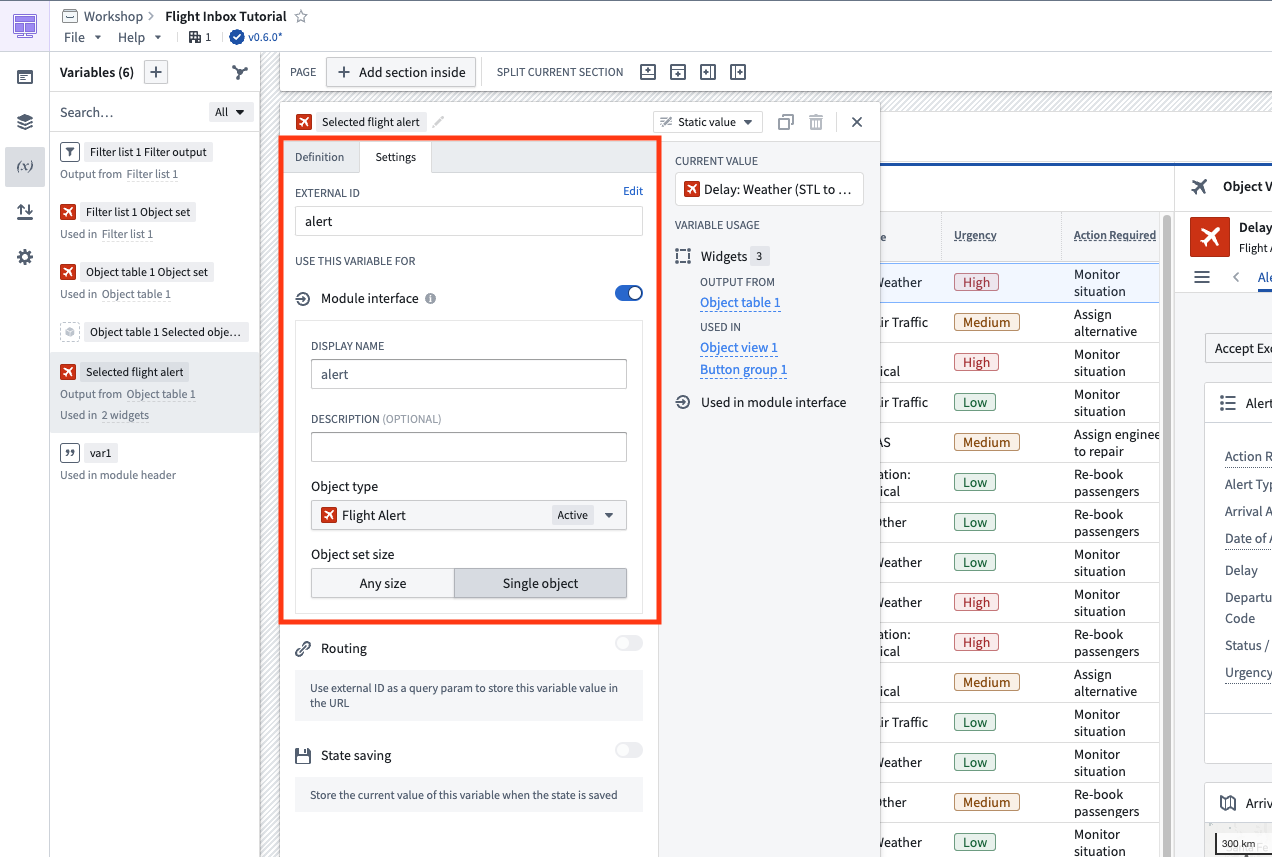Open the All filter dropdown for variables
1272x857 pixels.
tap(231, 112)
